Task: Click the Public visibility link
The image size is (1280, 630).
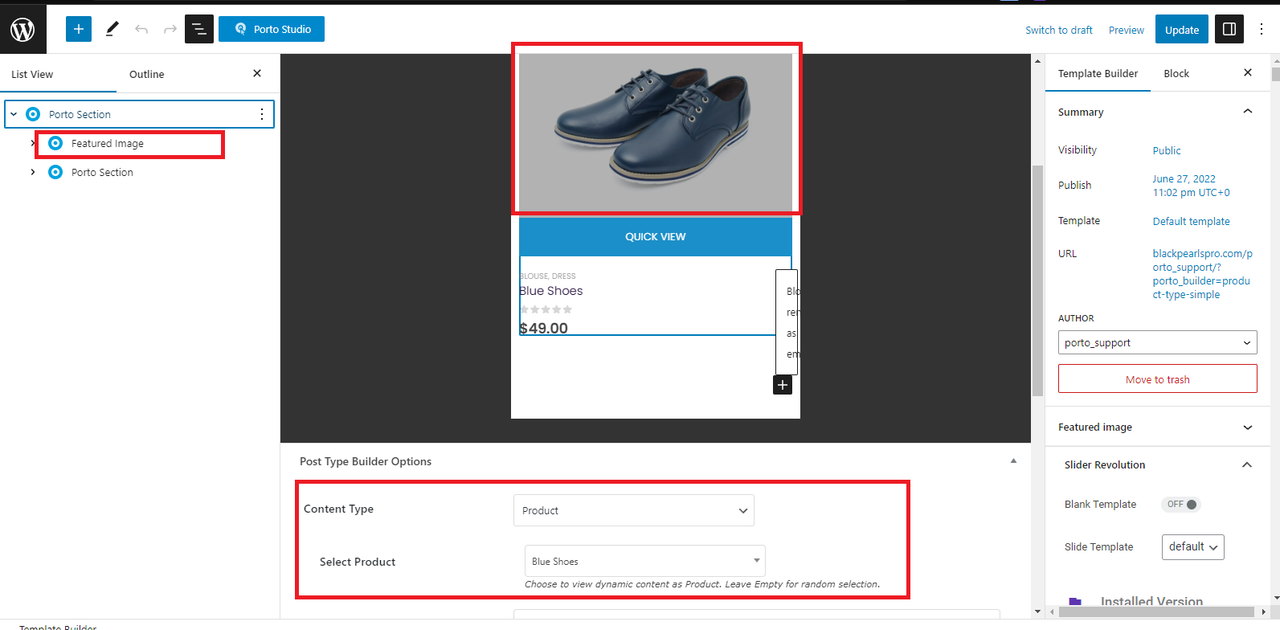Action: coord(1166,151)
